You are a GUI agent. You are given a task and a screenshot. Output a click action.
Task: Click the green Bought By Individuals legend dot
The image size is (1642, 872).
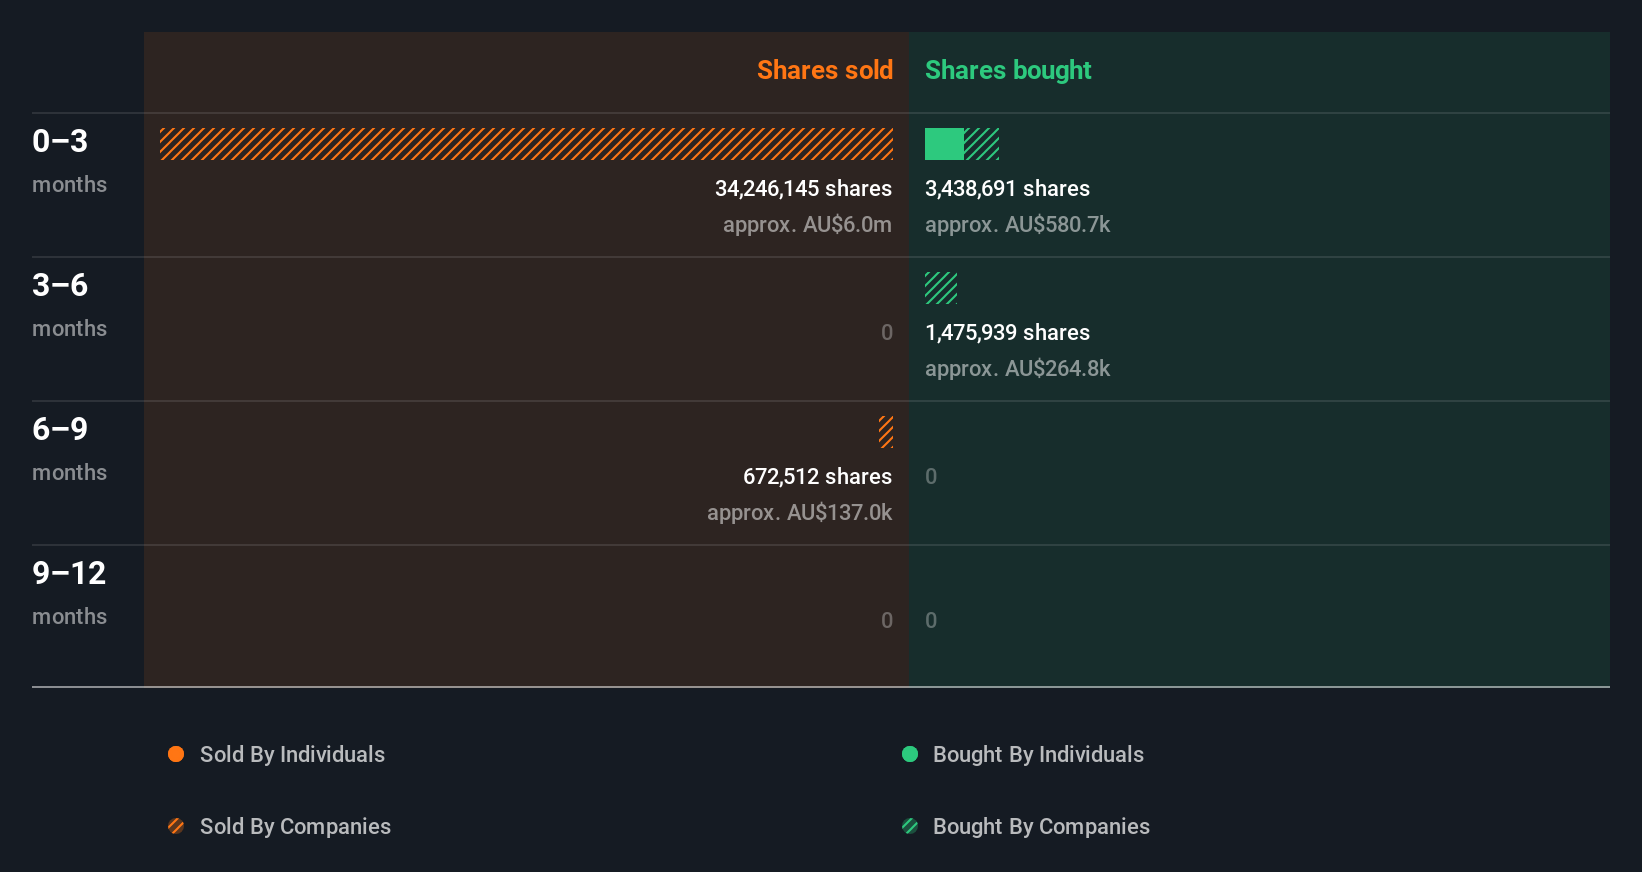(x=910, y=754)
